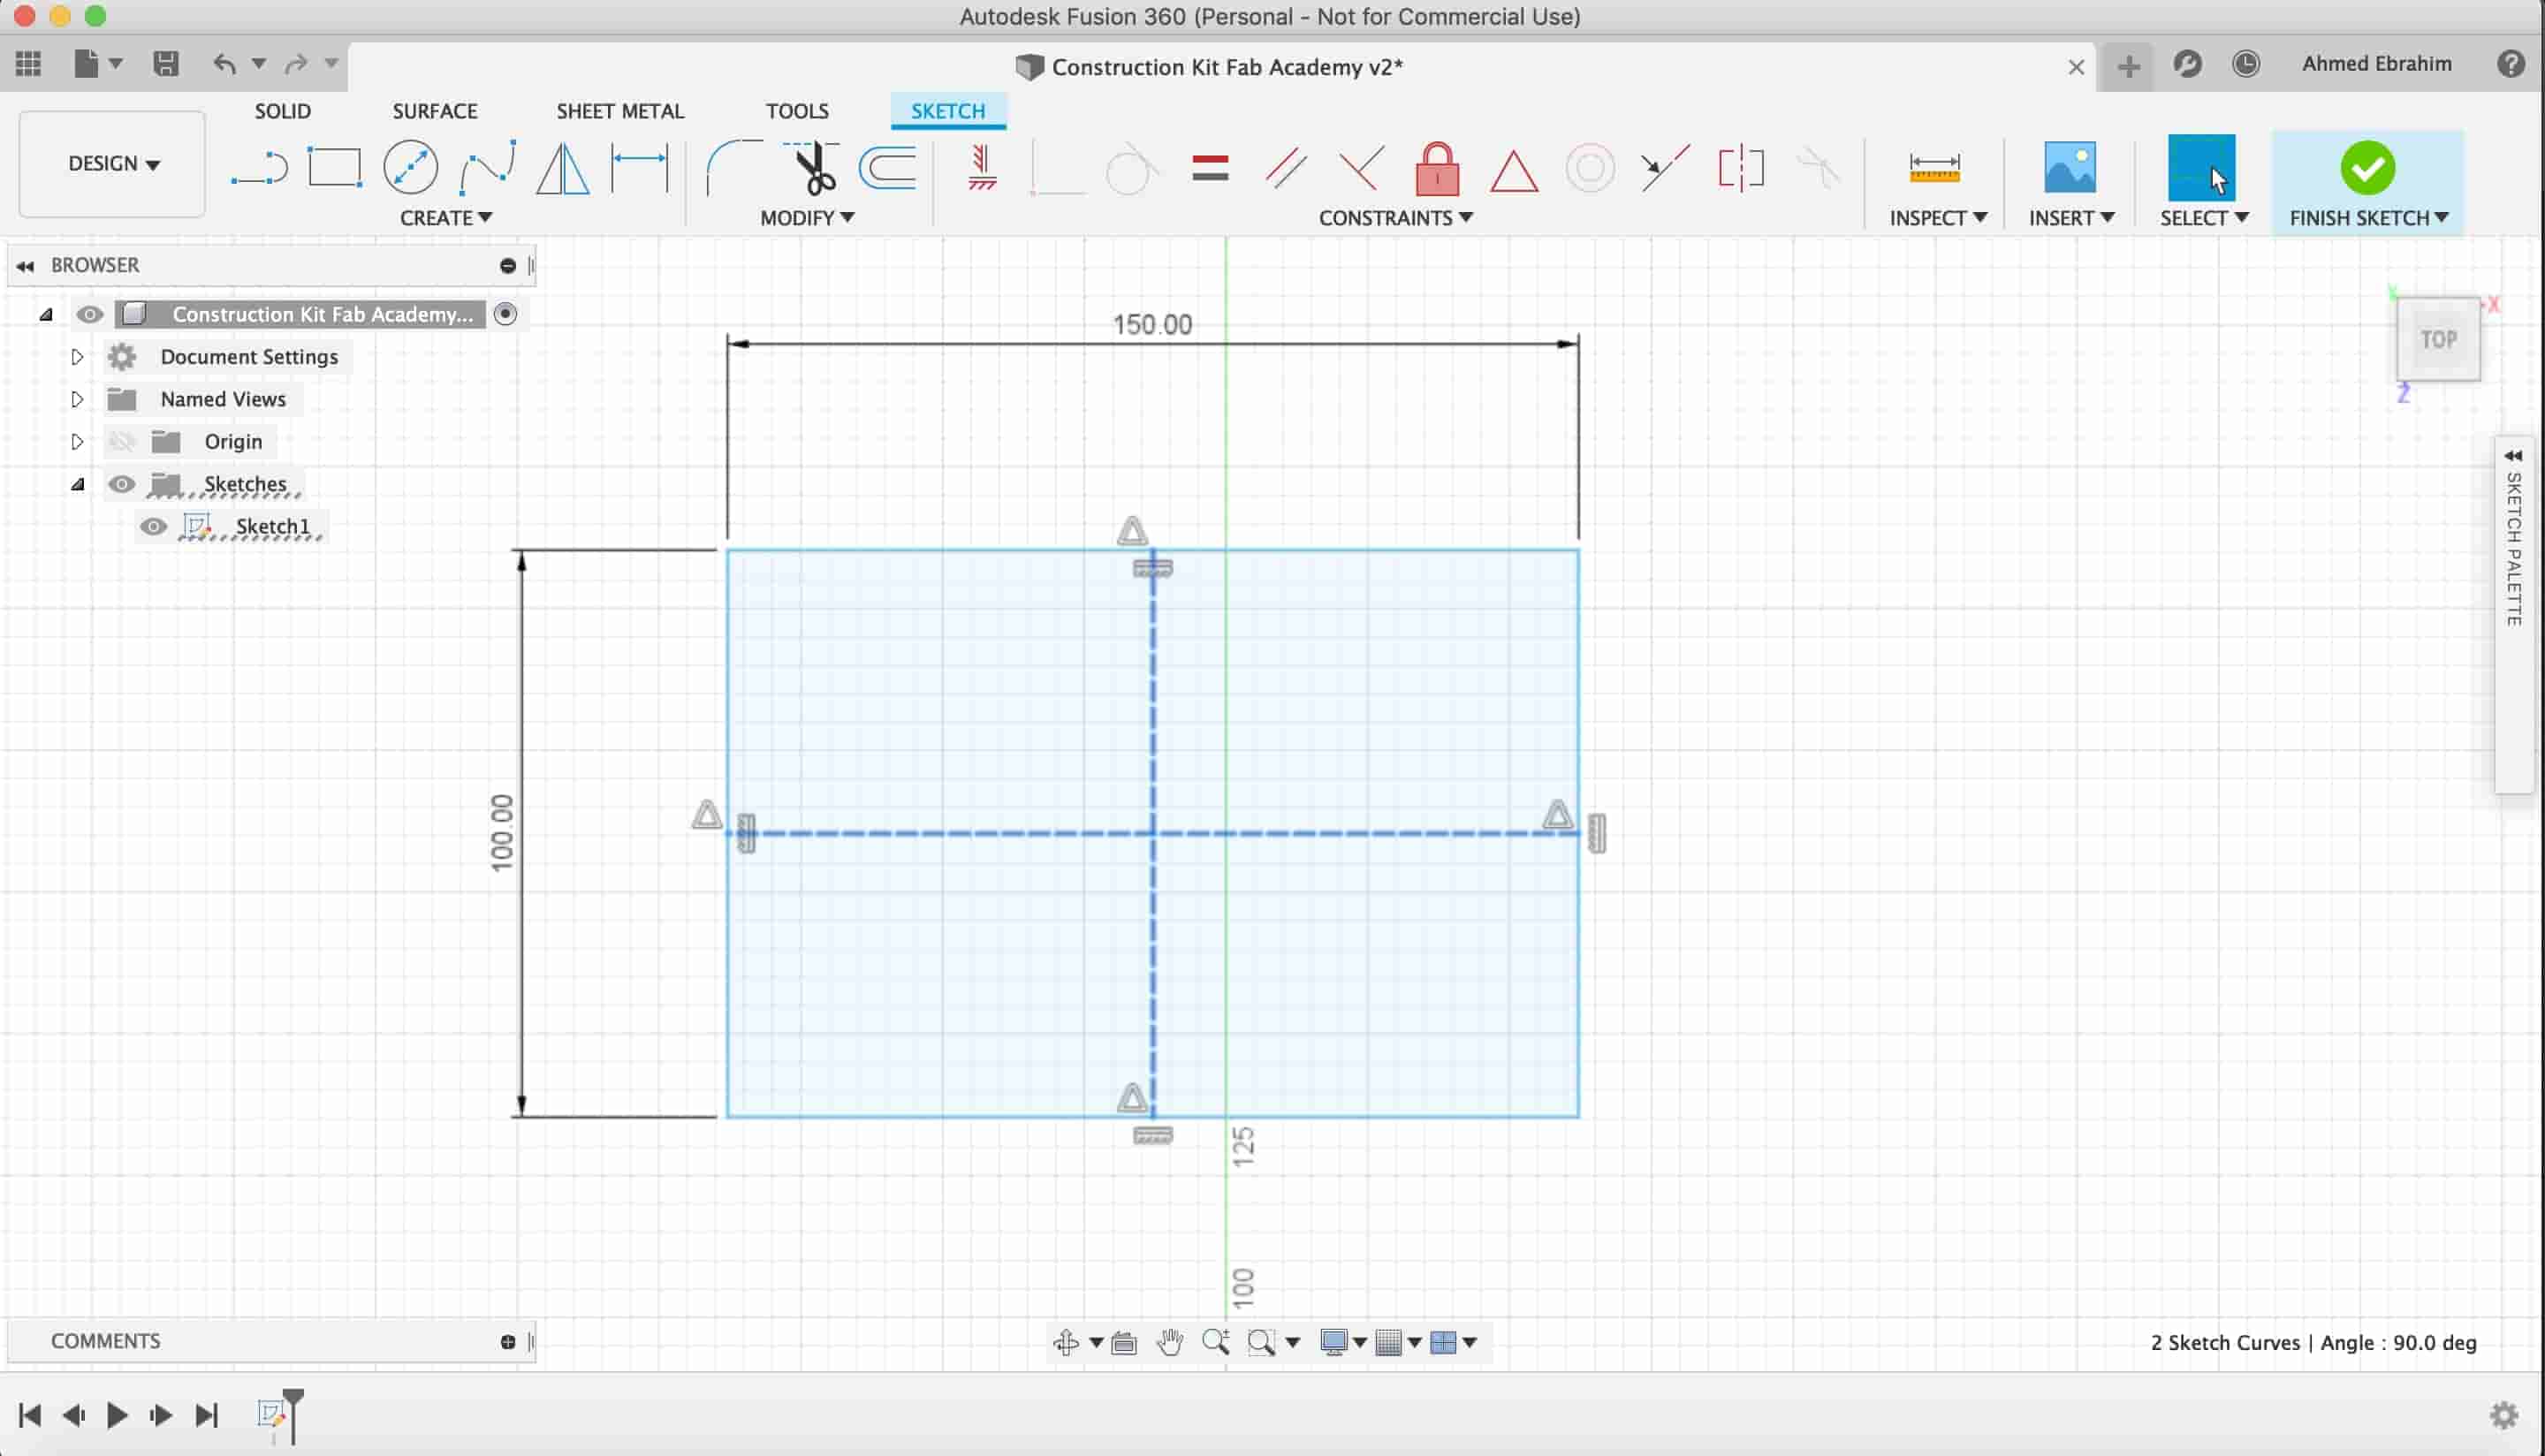Image resolution: width=2545 pixels, height=1456 pixels.
Task: Apply the Midpoint triangle constraint
Action: [x=1513, y=170]
